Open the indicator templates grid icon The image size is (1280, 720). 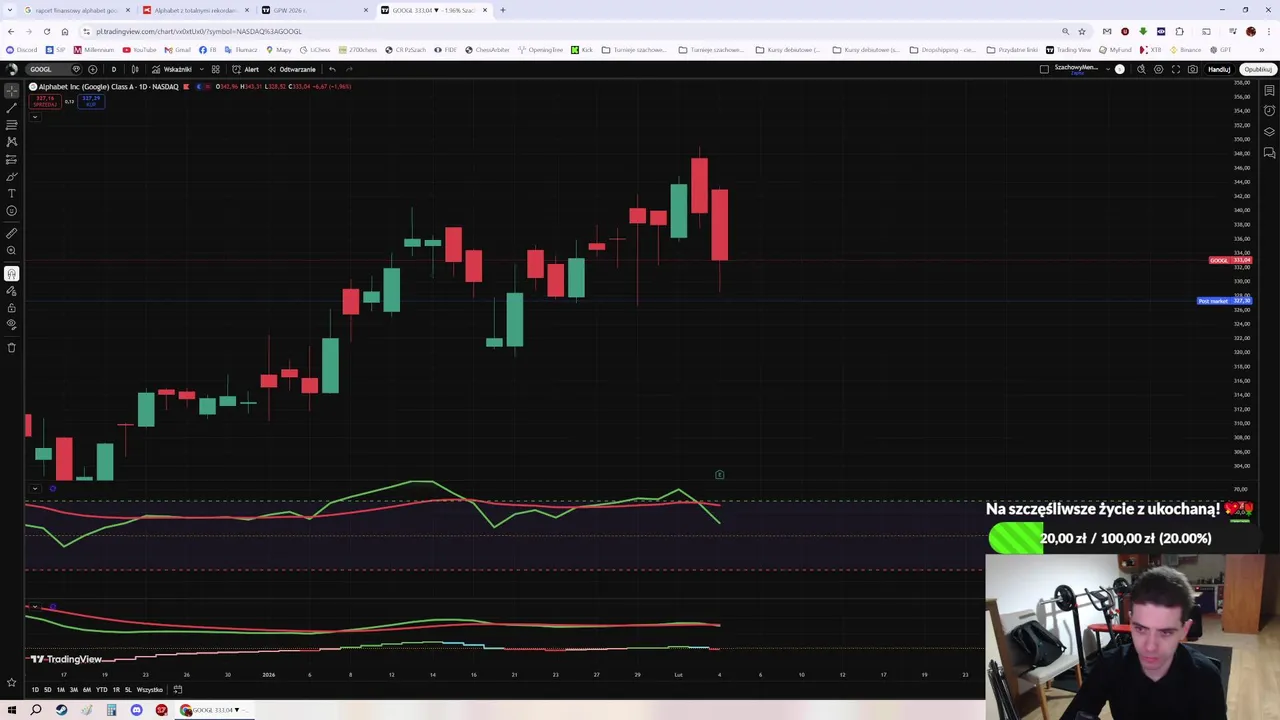(215, 69)
